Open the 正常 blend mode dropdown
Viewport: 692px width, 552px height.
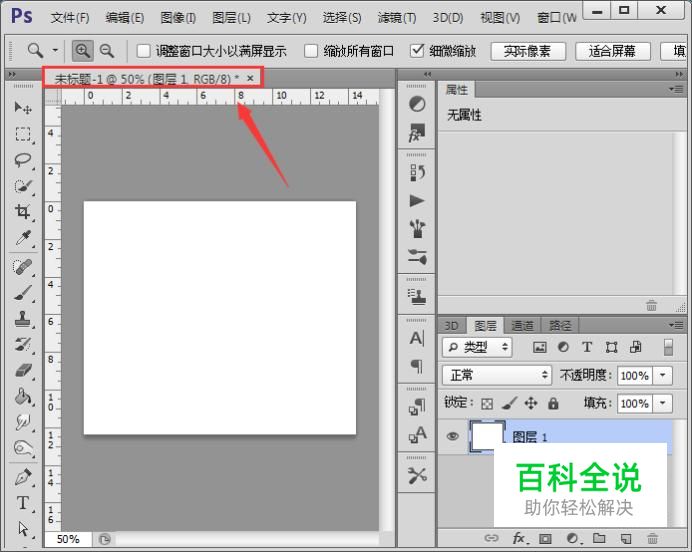pos(497,375)
